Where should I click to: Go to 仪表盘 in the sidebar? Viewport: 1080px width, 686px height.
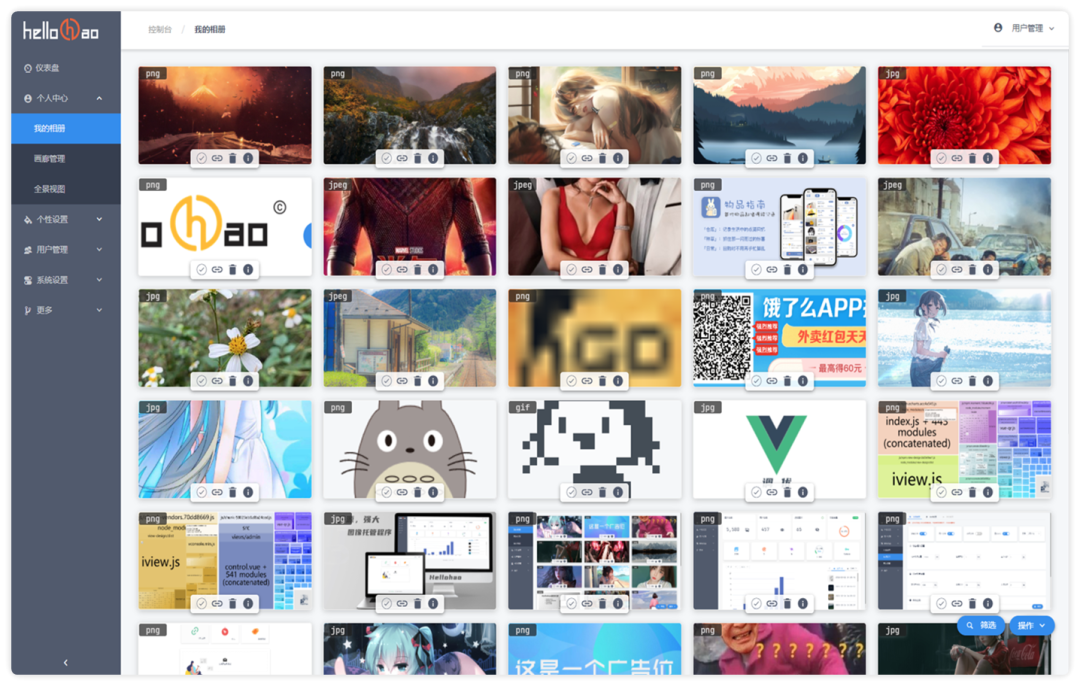click(x=65, y=68)
